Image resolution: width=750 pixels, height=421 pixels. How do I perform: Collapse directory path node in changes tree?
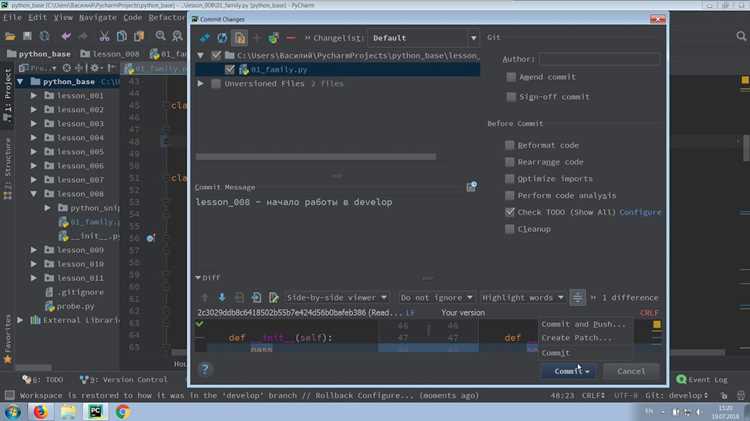[200, 55]
